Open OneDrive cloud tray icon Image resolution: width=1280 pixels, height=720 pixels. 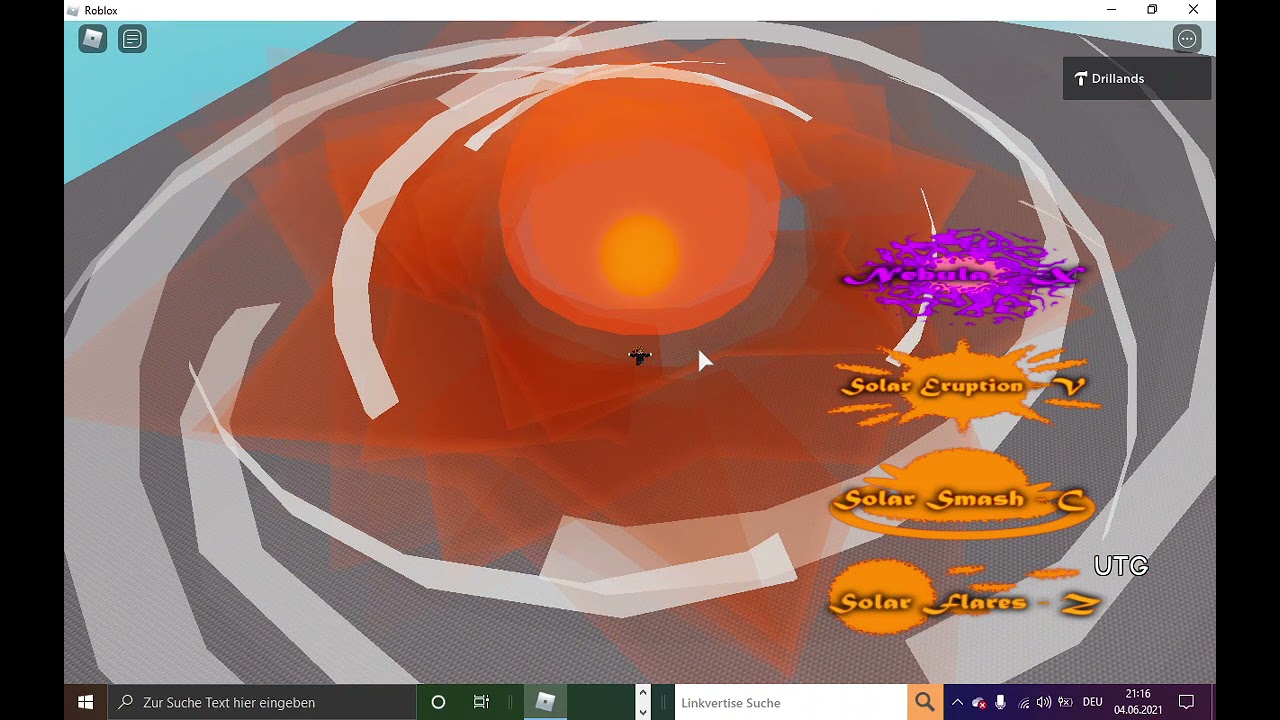pos(979,703)
